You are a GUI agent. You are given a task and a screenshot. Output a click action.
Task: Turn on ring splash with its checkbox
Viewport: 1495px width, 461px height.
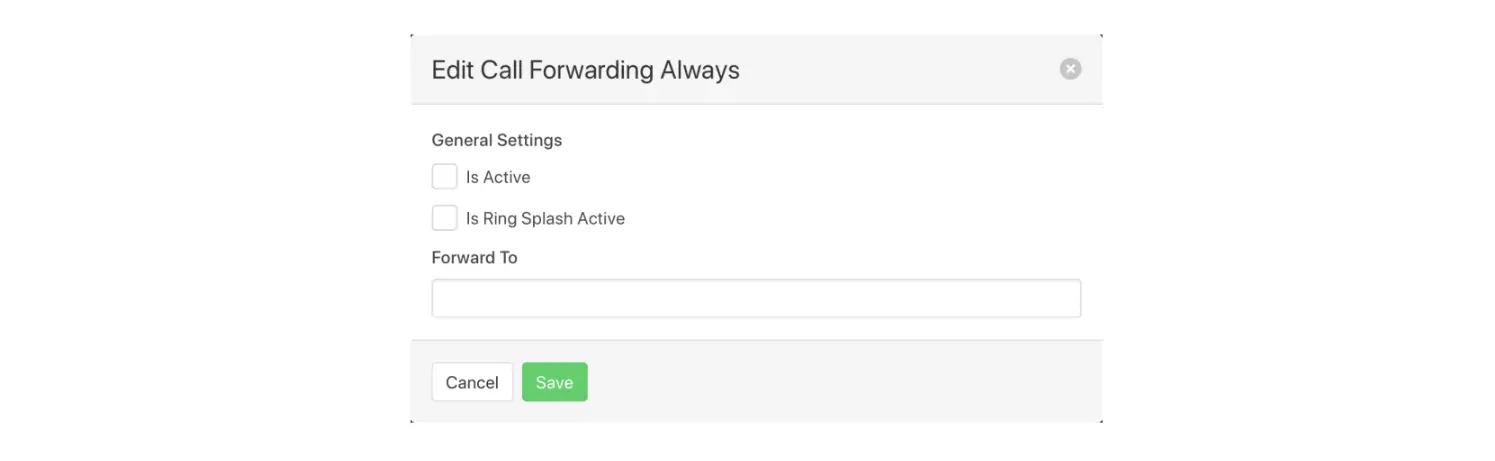[x=445, y=218]
